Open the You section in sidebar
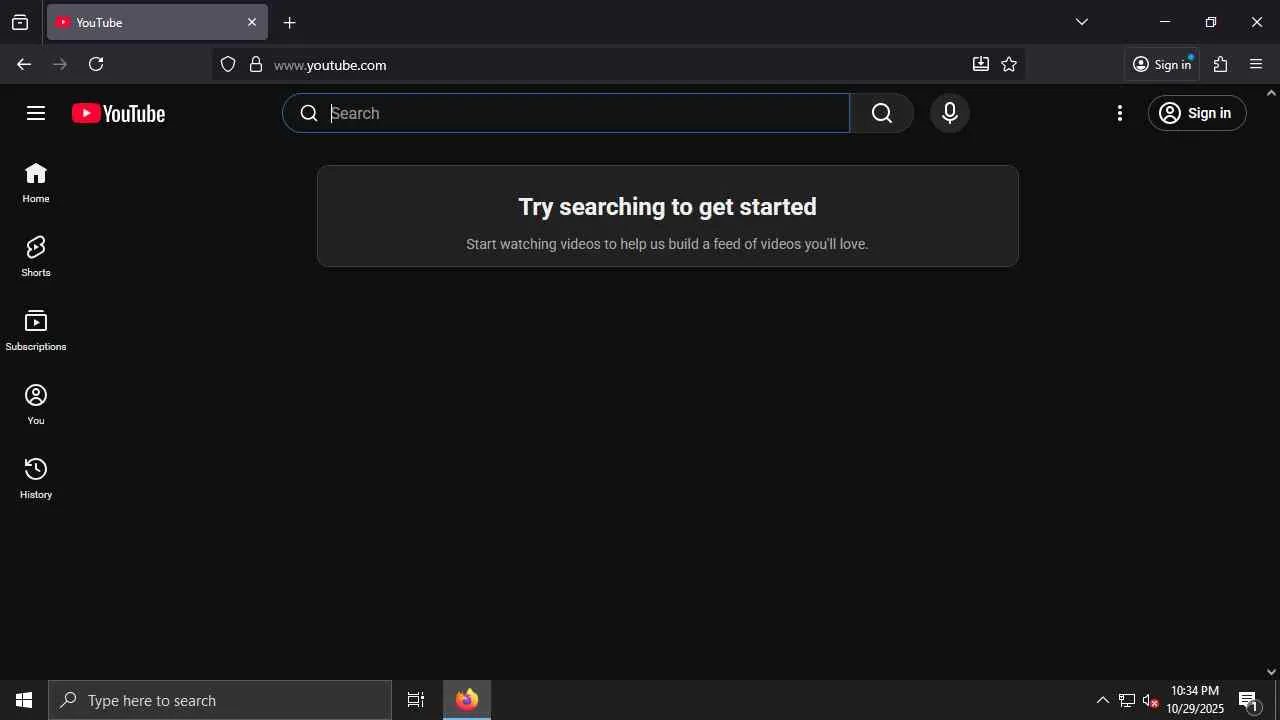1280x720 pixels. pos(36,406)
